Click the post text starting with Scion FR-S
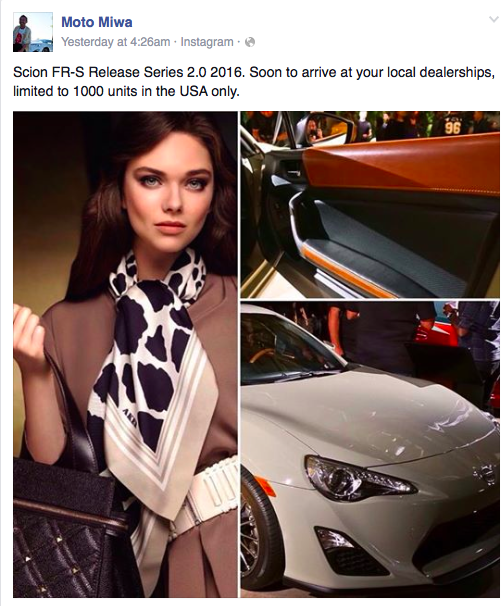This screenshot has width=503, height=606. pyautogui.click(x=254, y=72)
